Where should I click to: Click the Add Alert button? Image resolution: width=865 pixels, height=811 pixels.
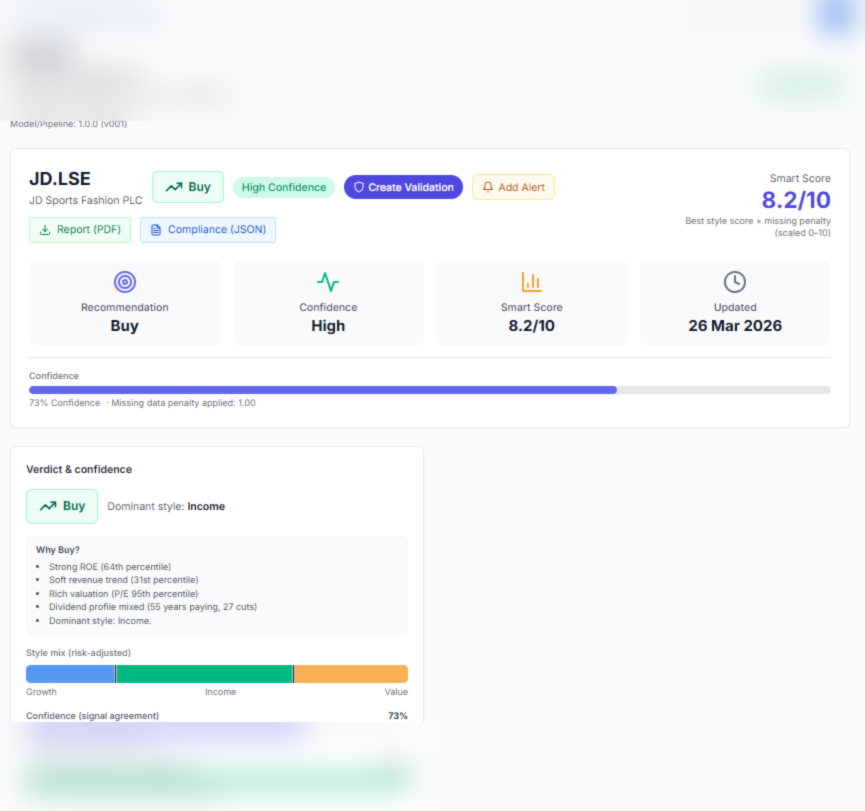point(513,188)
